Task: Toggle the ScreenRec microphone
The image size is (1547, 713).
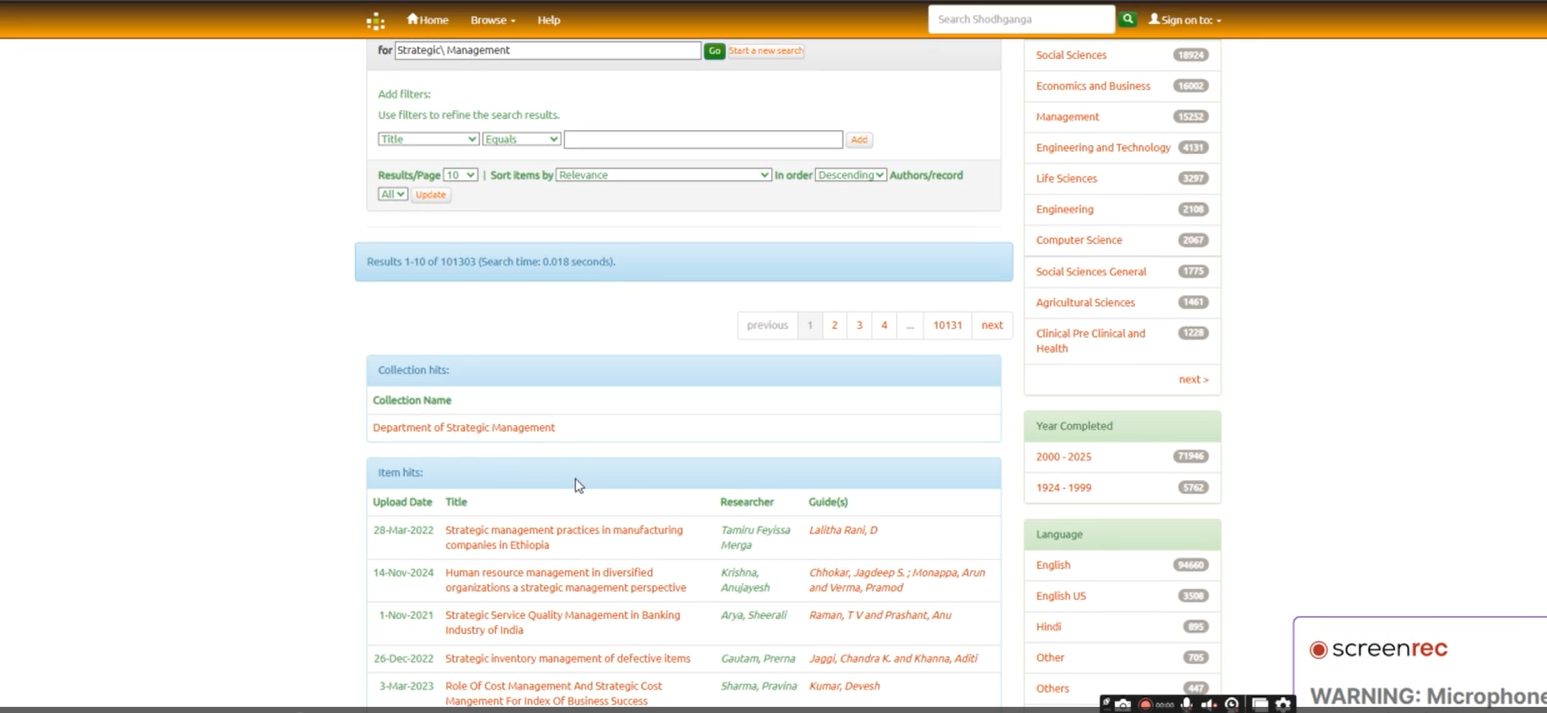Action: 1186,705
